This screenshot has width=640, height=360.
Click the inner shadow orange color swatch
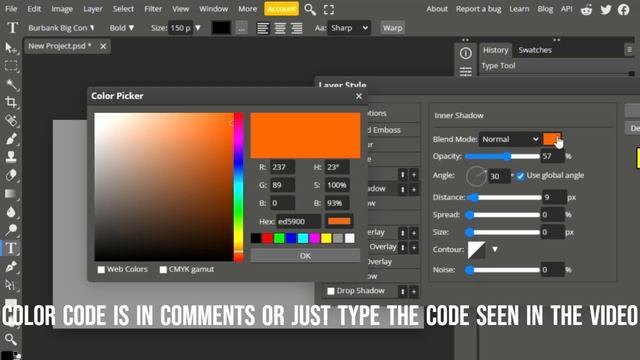(552, 139)
